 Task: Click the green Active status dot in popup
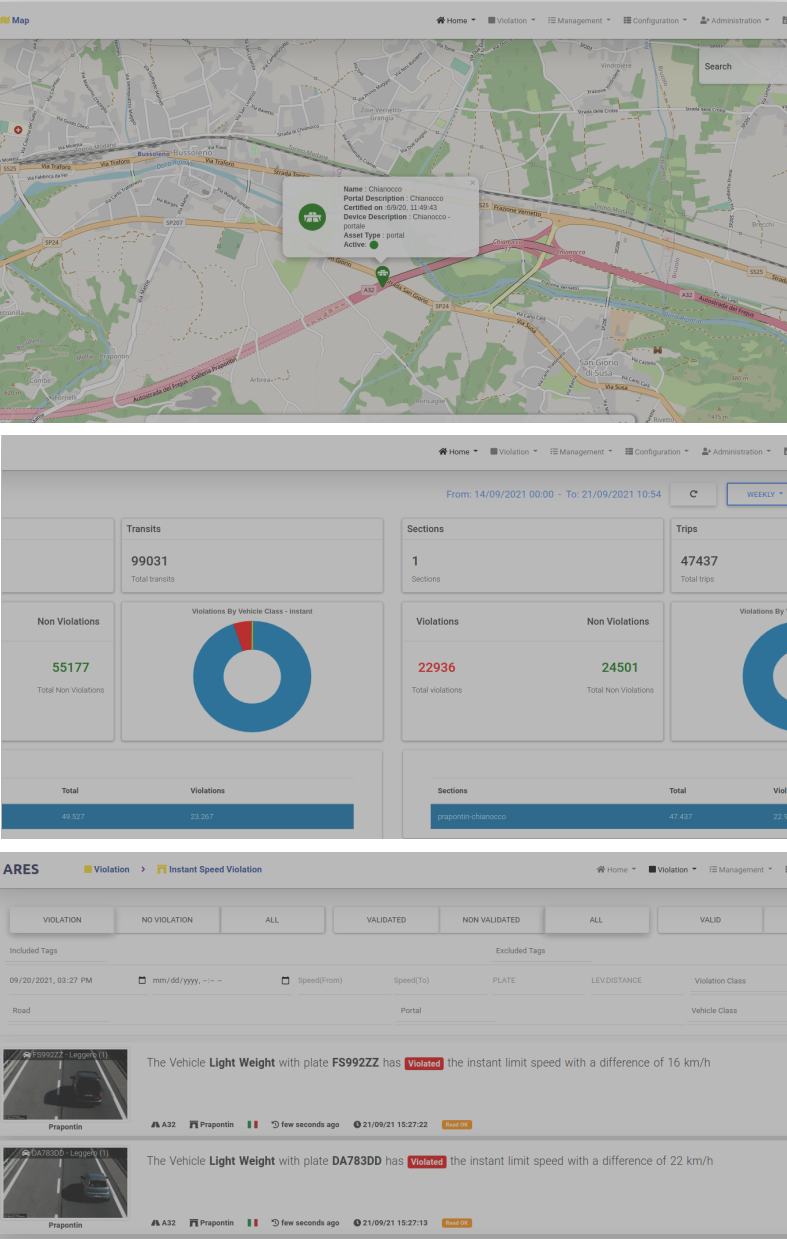pyautogui.click(x=374, y=244)
